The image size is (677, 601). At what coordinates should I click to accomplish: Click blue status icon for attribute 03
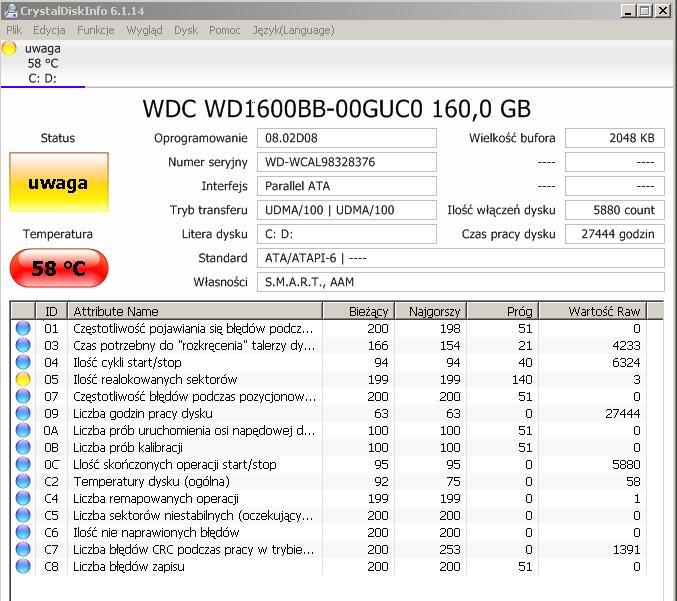23,345
